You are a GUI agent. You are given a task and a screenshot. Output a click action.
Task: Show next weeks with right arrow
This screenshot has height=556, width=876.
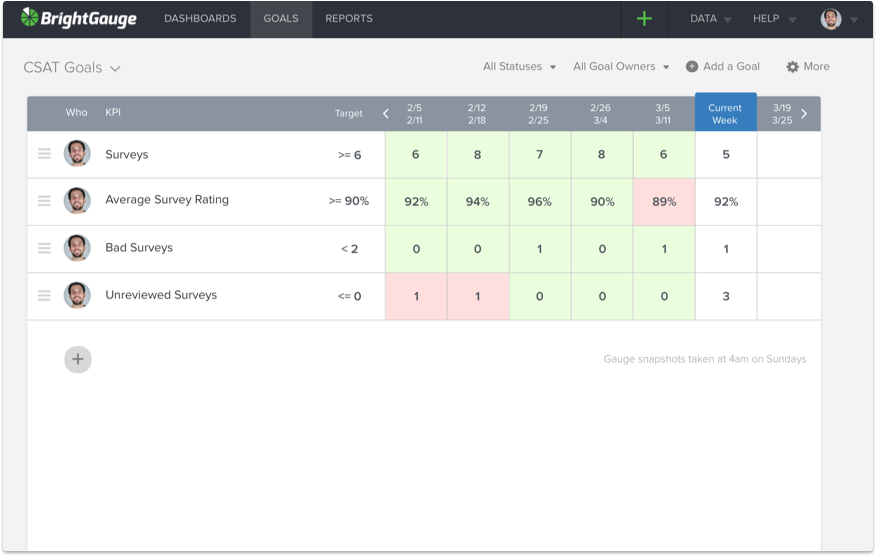click(x=804, y=114)
